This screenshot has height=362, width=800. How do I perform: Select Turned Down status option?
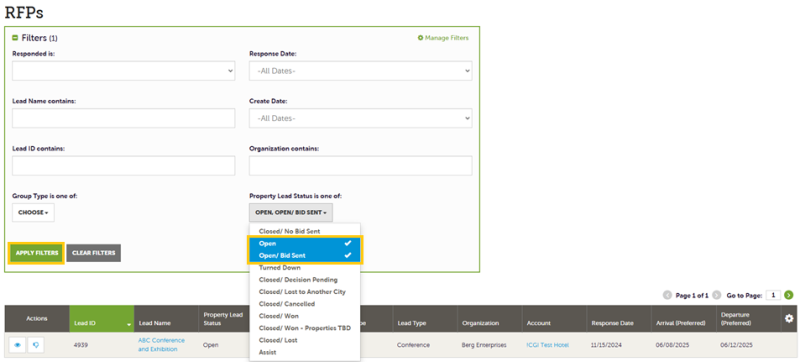[305, 268]
